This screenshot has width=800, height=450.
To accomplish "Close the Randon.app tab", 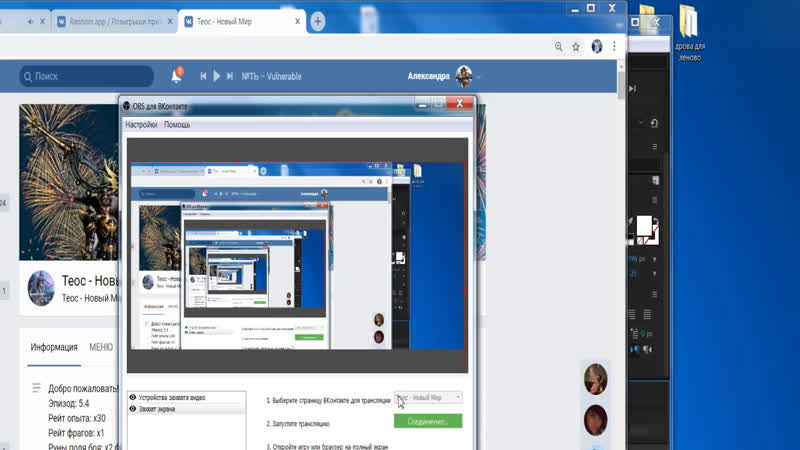I will click(x=170, y=21).
